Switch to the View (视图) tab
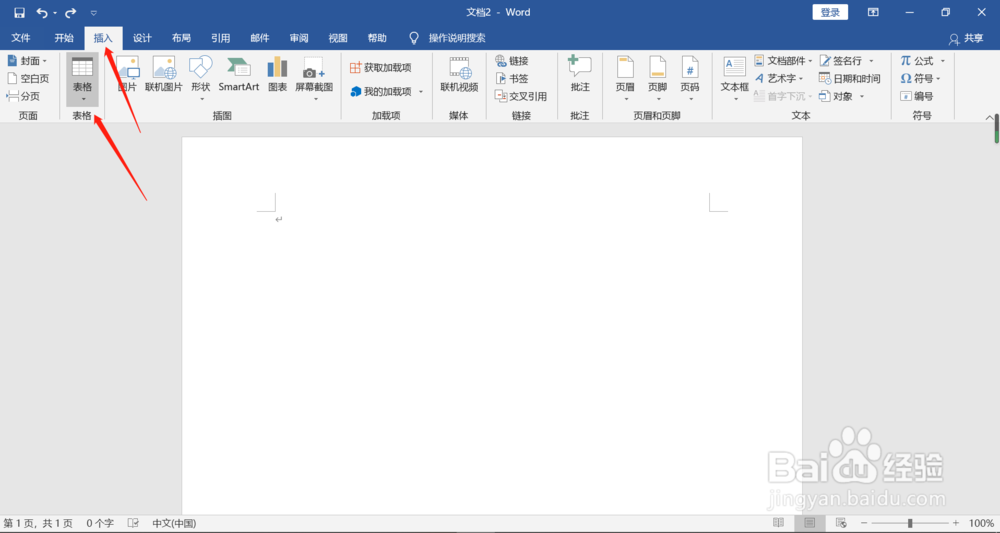Viewport: 1000px width, 533px height. [338, 38]
